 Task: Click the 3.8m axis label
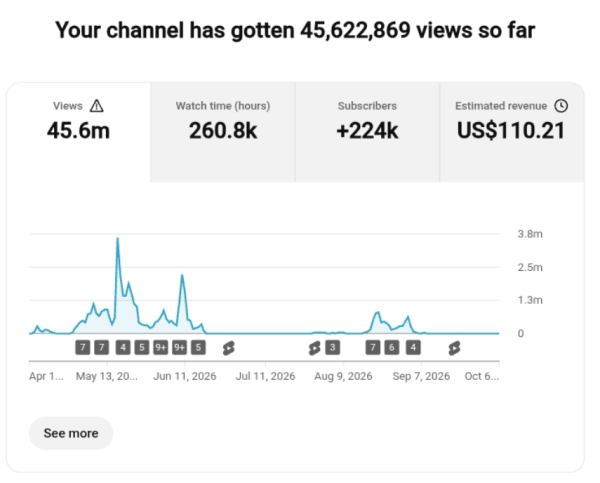[530, 234]
